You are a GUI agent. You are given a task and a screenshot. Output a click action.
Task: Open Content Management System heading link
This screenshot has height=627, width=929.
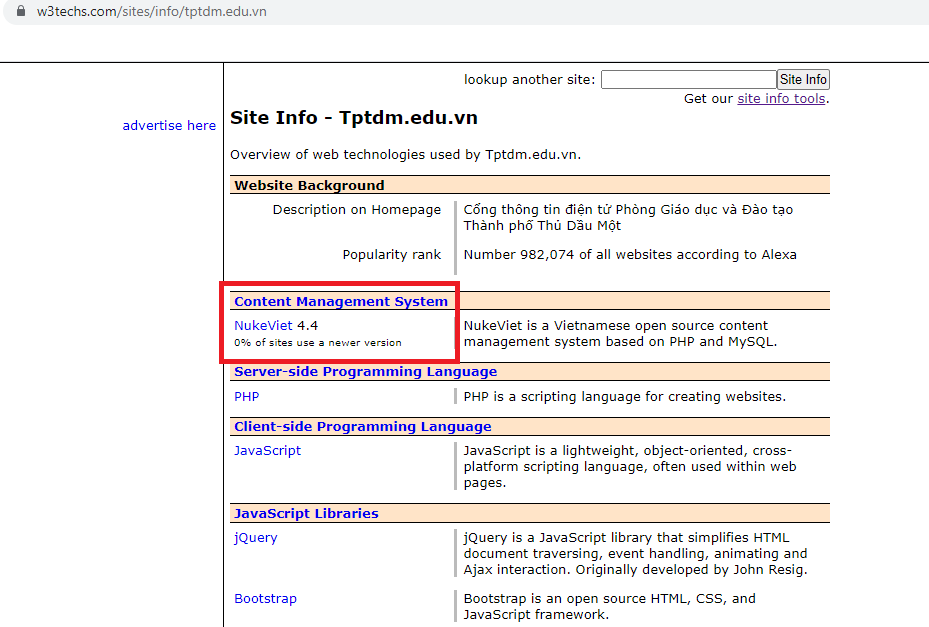coord(341,301)
